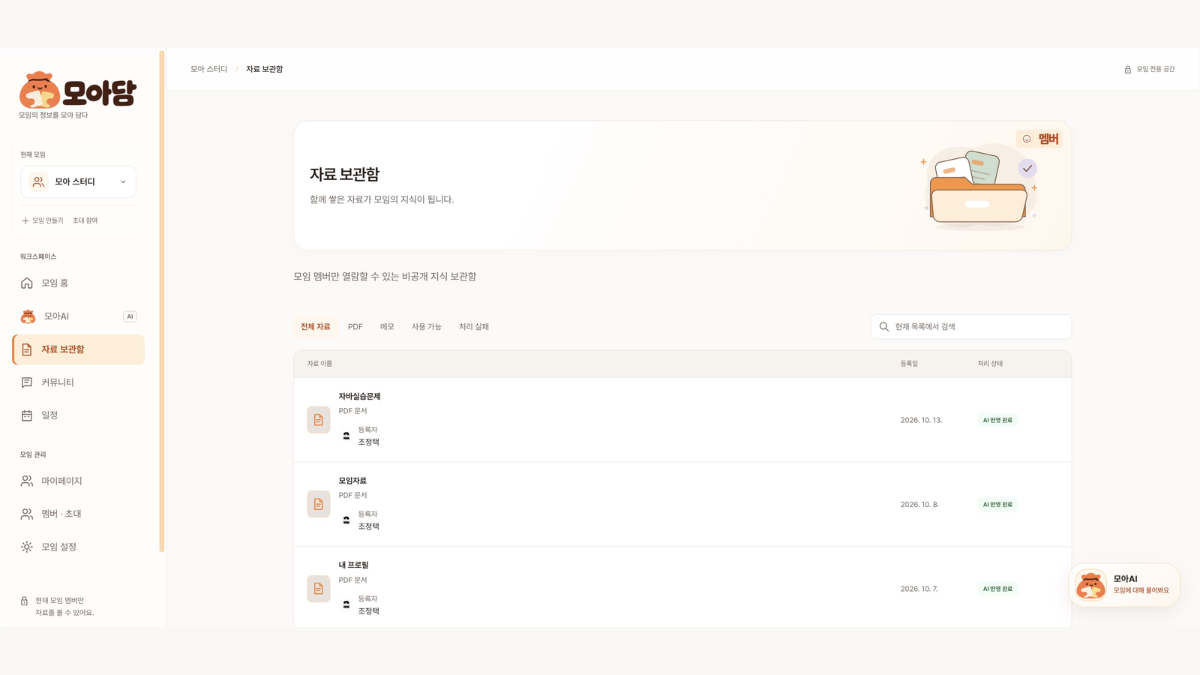Click the 내 프로필 file name
Viewport: 1200px width, 675px height.
point(353,565)
